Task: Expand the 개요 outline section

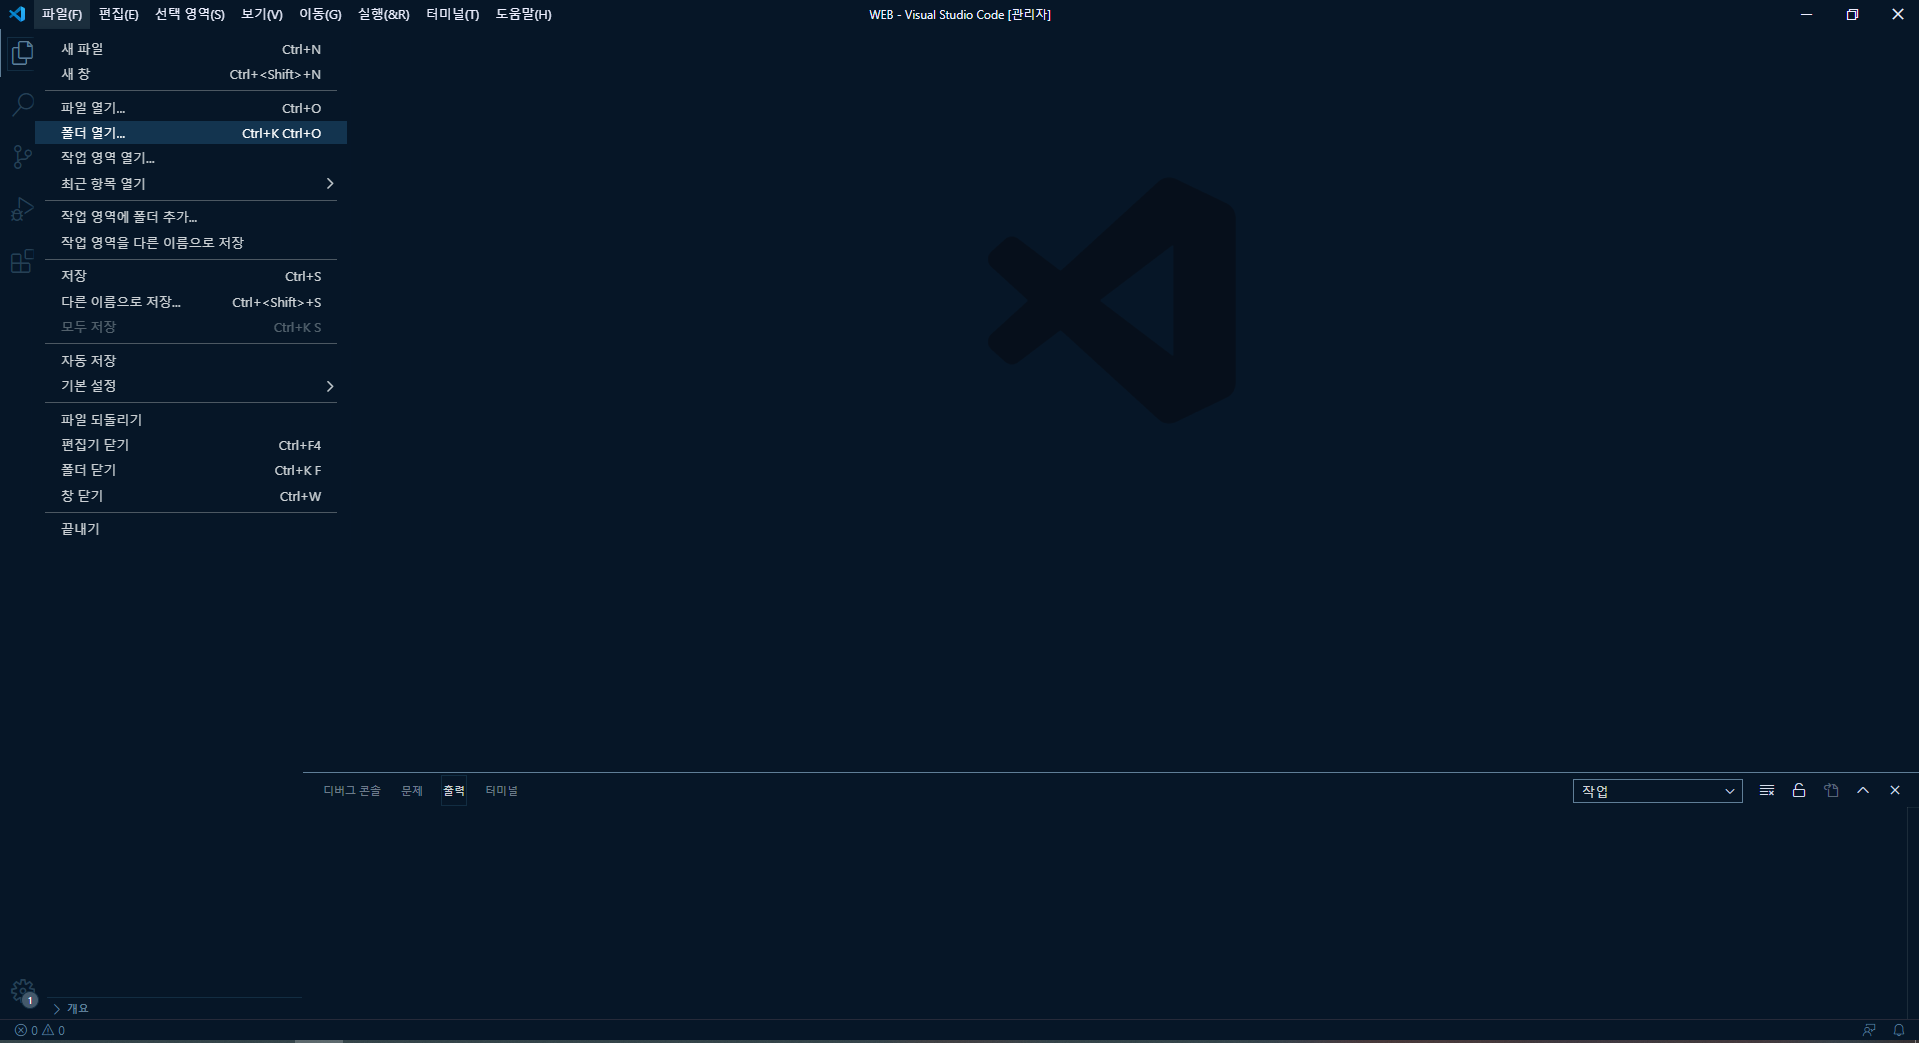Action: pos(175,1008)
